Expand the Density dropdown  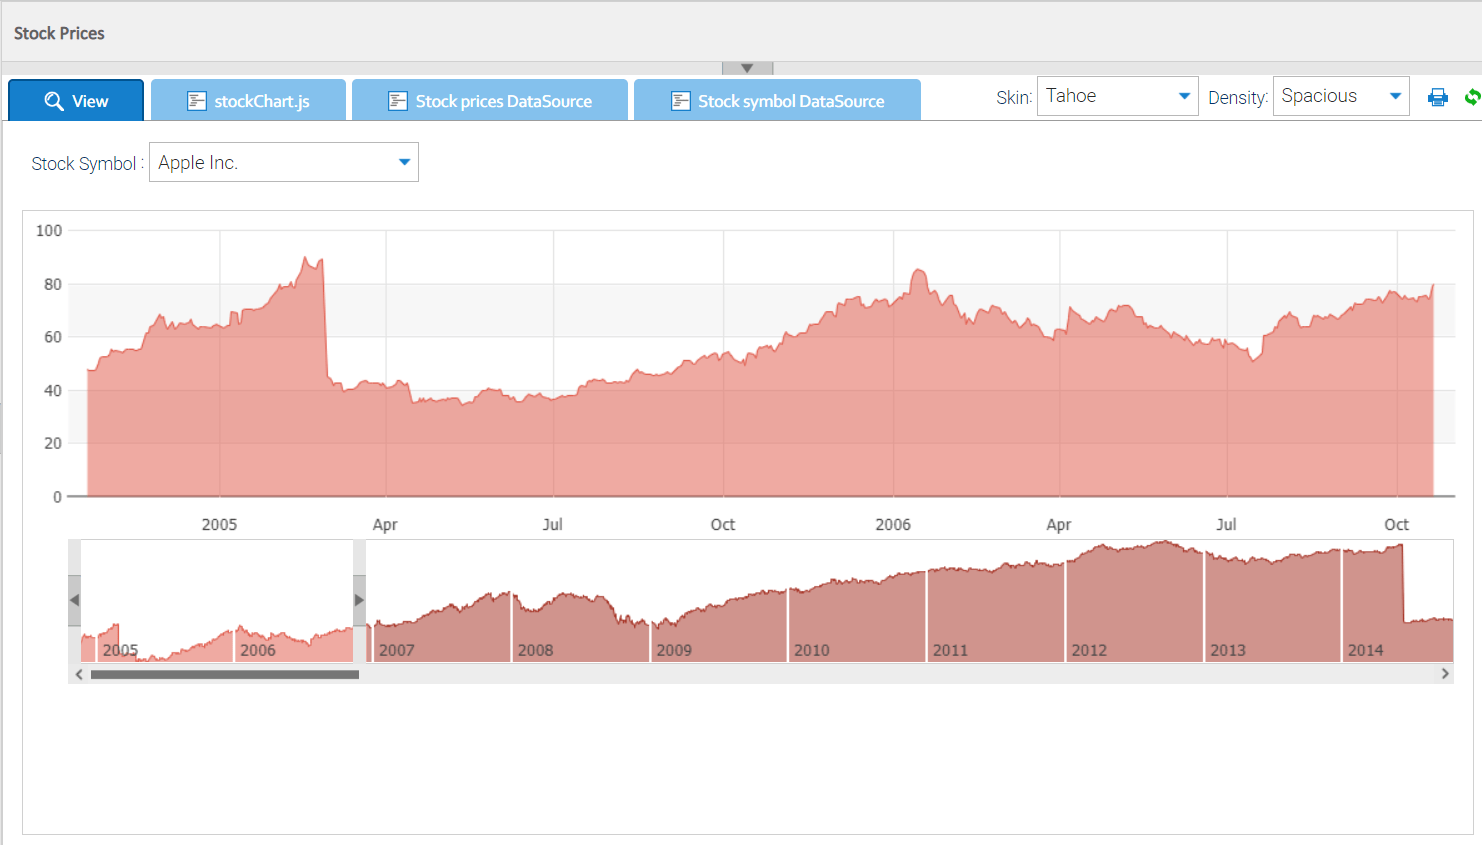click(1340, 97)
